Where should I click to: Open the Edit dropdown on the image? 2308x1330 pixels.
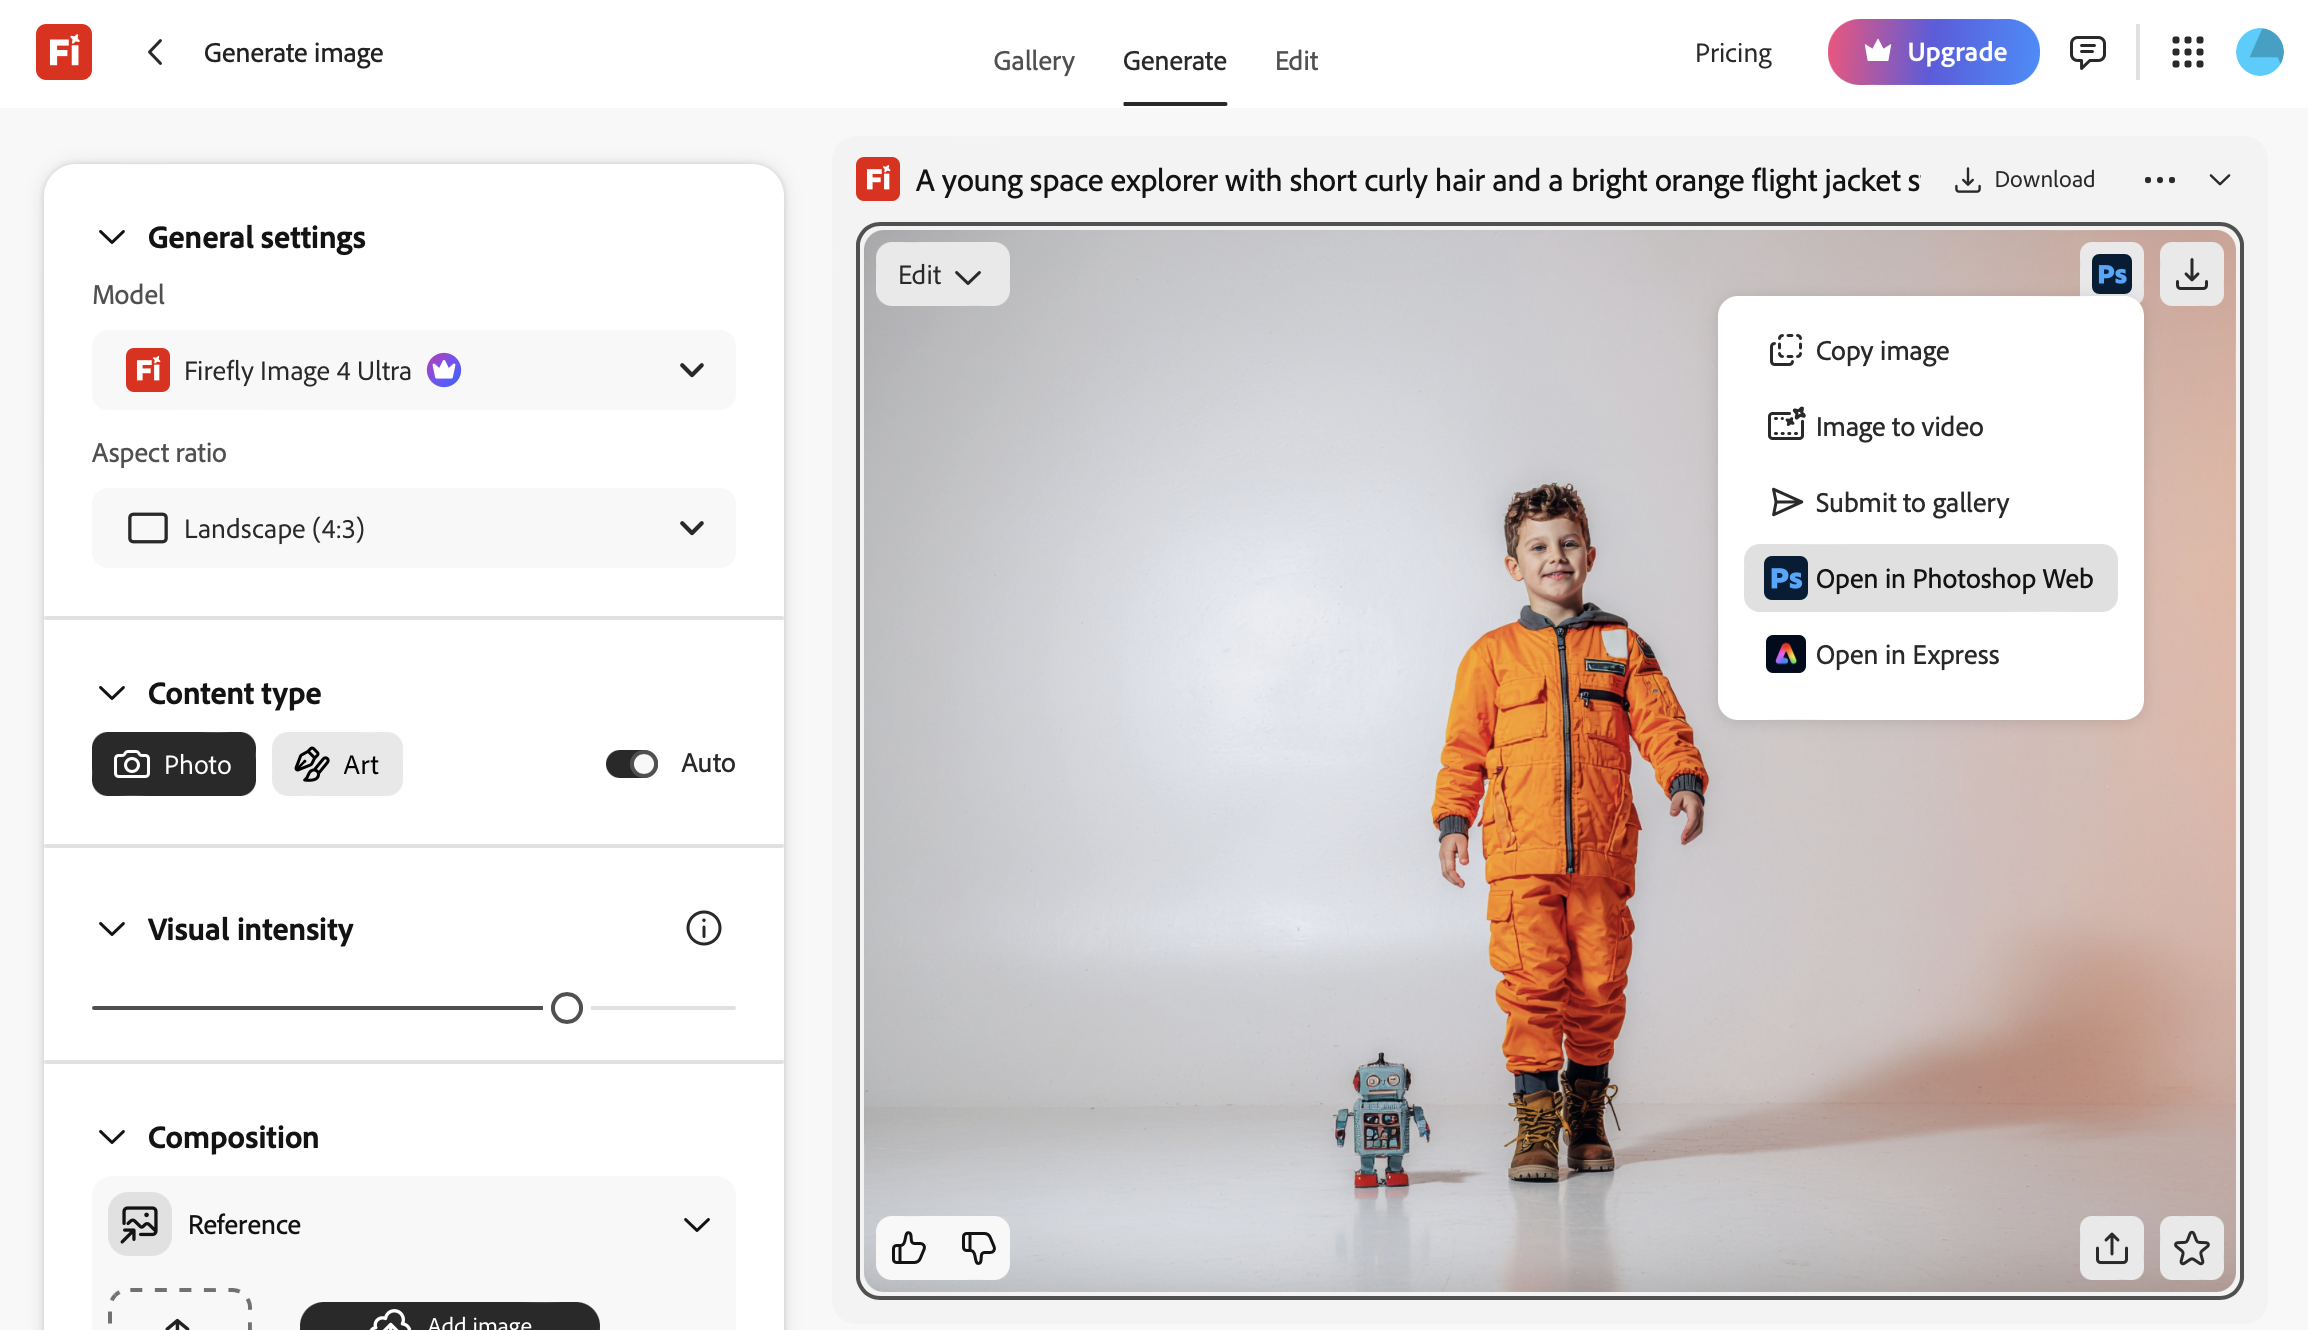pos(942,274)
